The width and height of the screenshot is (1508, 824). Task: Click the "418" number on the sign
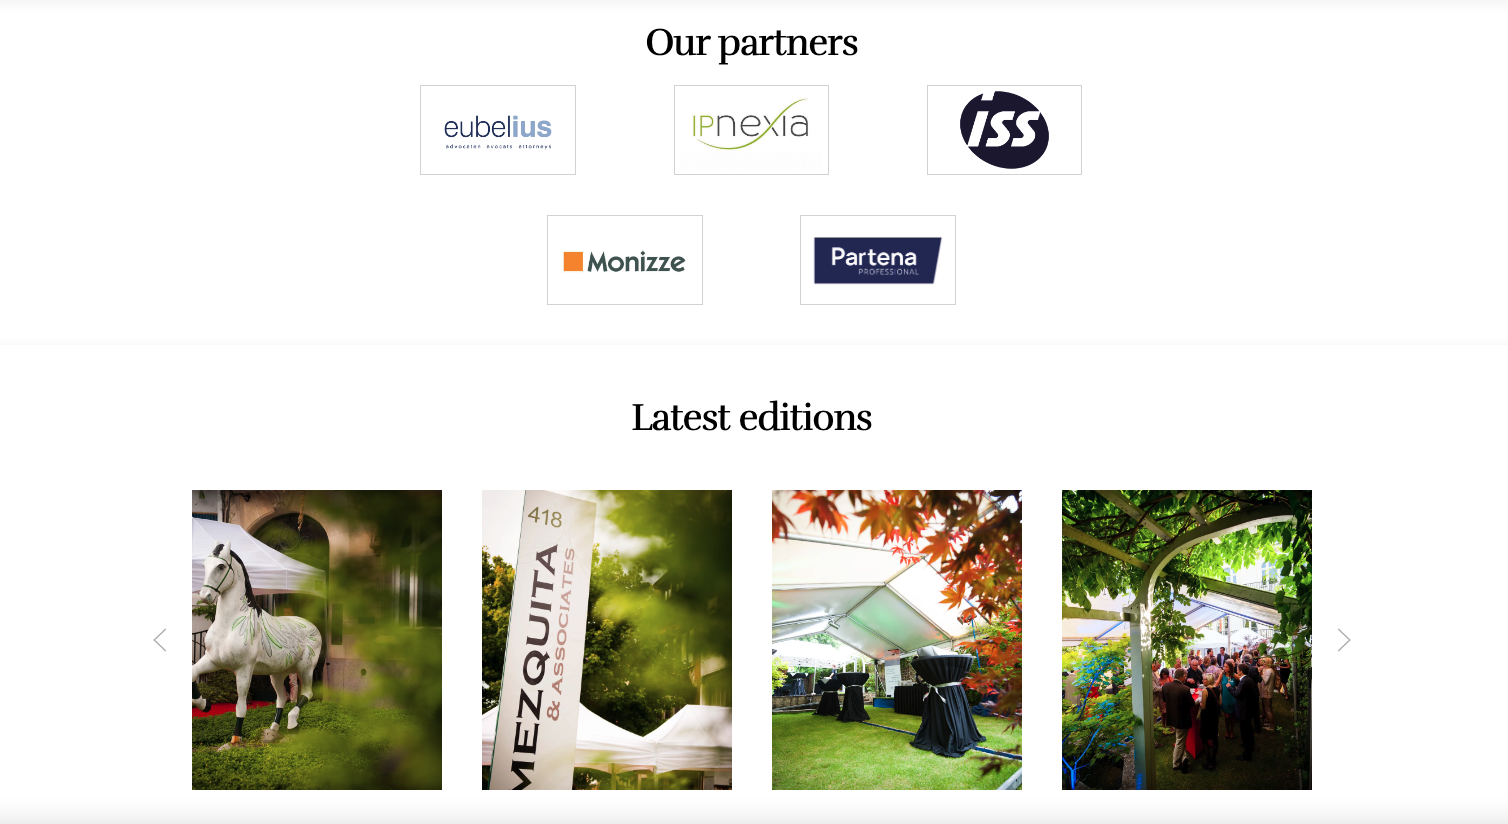coord(545,517)
